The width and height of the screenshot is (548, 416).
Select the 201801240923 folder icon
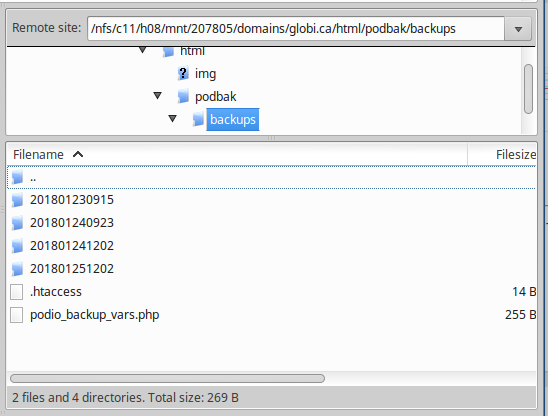17,223
